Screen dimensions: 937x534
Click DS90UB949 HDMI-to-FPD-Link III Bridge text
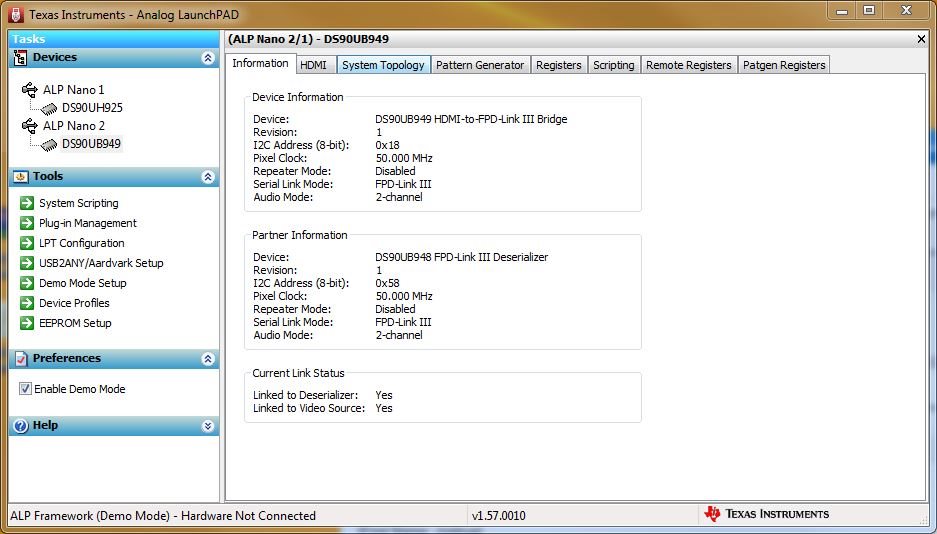click(x=471, y=119)
